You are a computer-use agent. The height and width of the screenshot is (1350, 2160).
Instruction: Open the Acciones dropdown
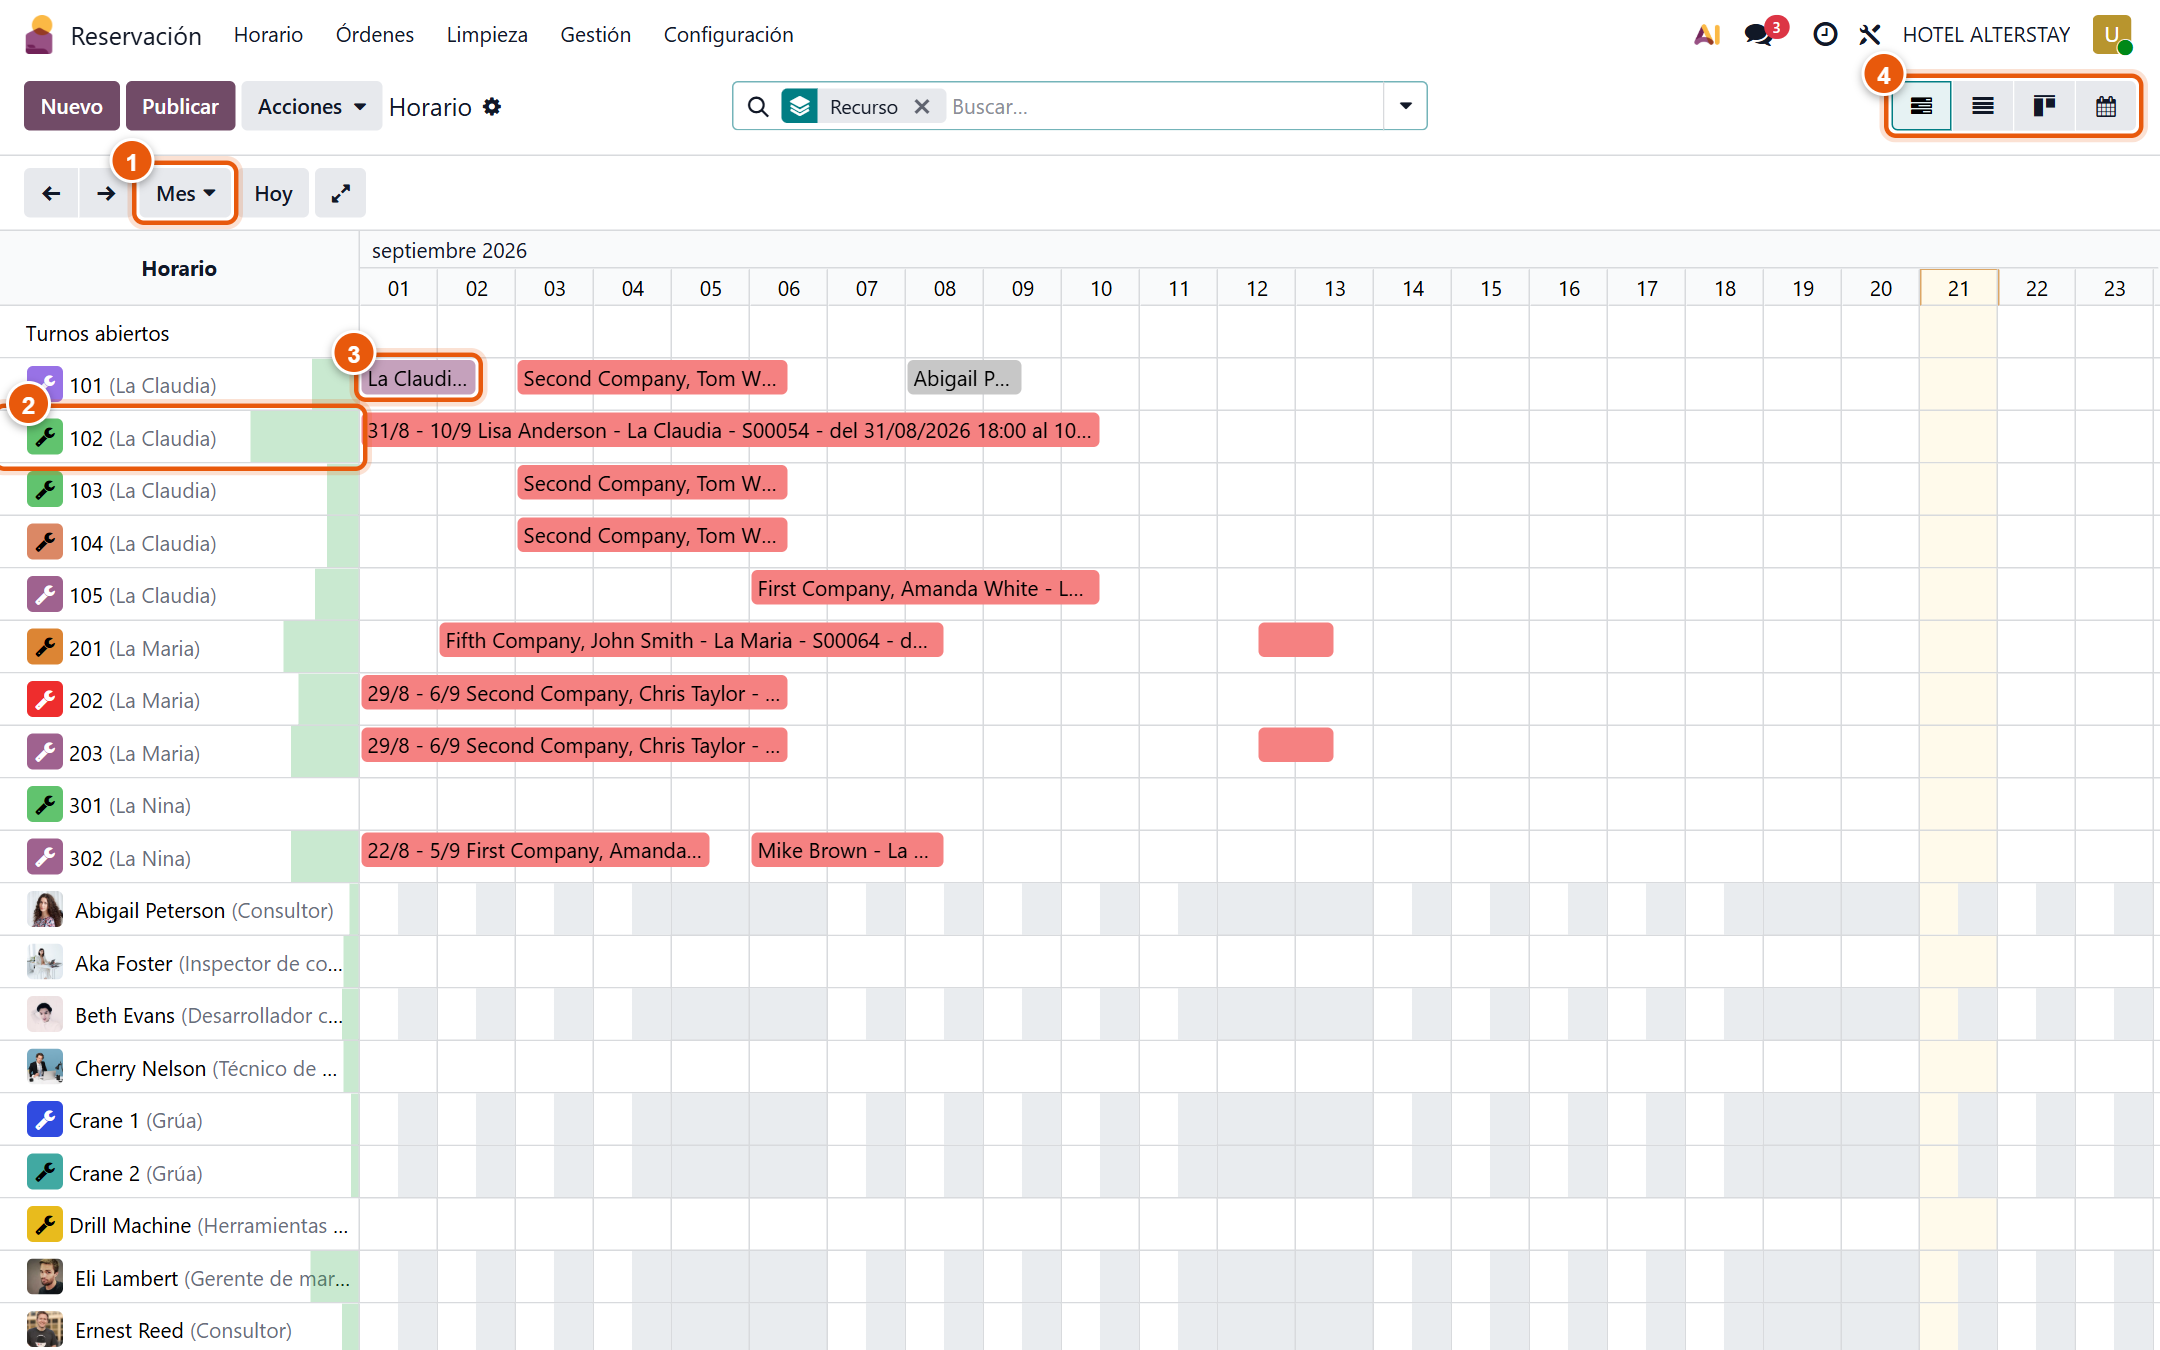coord(311,106)
